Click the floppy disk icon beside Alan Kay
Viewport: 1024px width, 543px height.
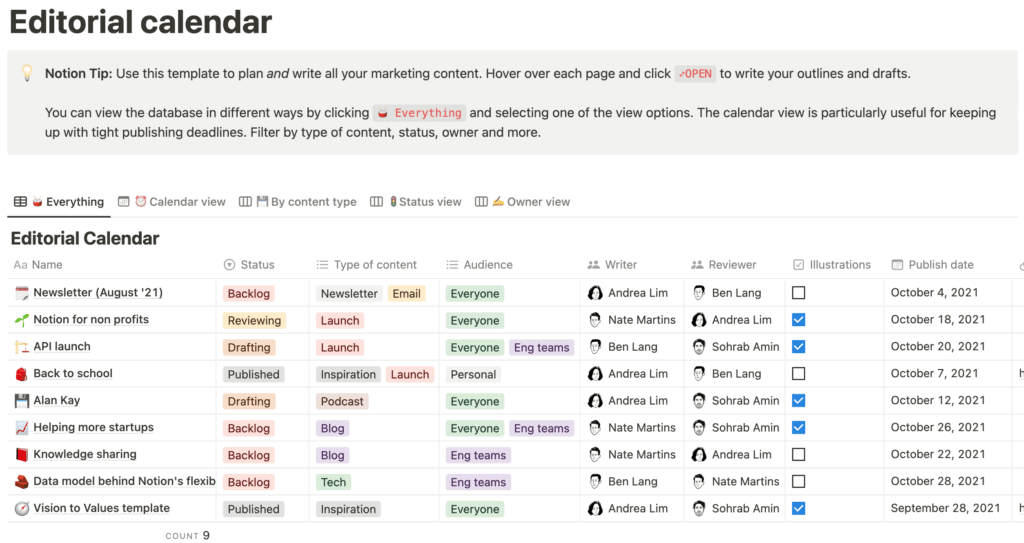pyautogui.click(x=22, y=401)
